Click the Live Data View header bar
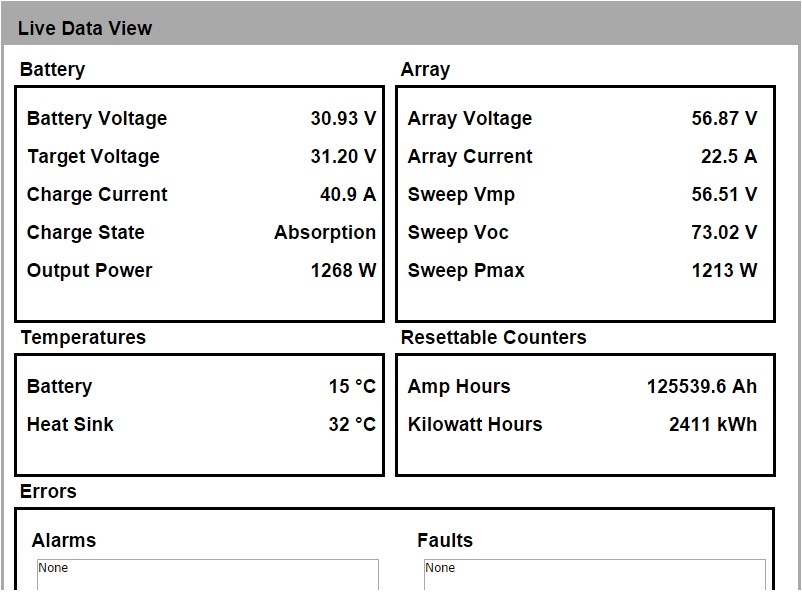This screenshot has width=802, height=598. 401,27
